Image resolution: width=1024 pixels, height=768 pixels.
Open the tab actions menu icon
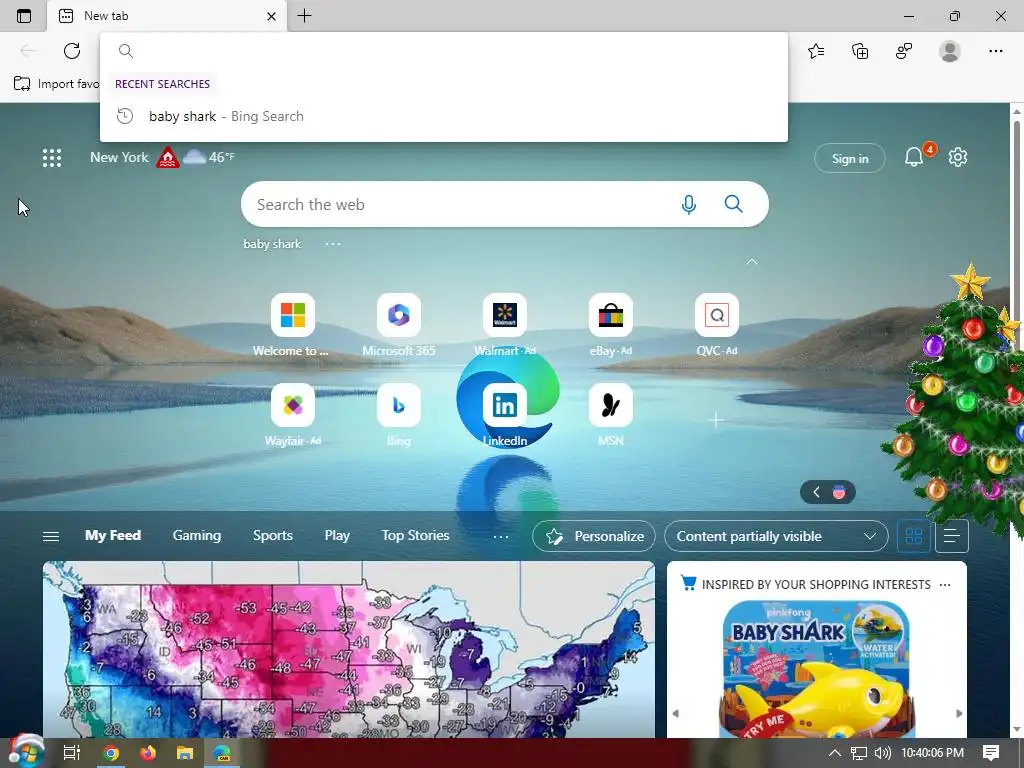[24, 16]
